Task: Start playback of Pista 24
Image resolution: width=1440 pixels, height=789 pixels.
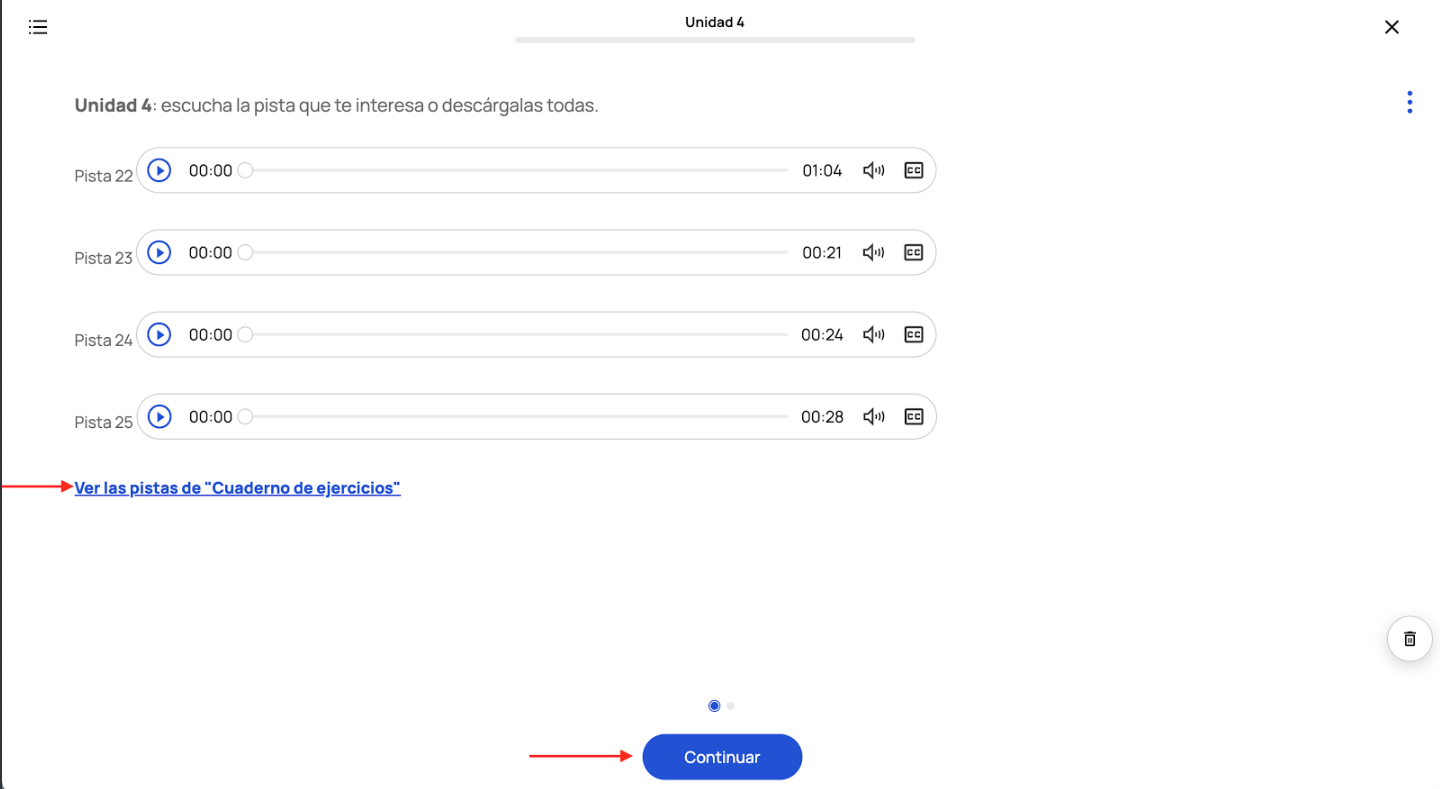Action: (159, 335)
